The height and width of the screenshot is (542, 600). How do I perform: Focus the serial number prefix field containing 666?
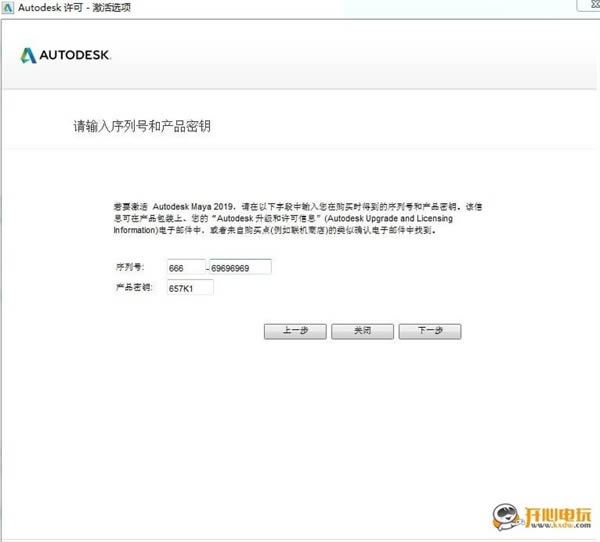[x=186, y=267]
